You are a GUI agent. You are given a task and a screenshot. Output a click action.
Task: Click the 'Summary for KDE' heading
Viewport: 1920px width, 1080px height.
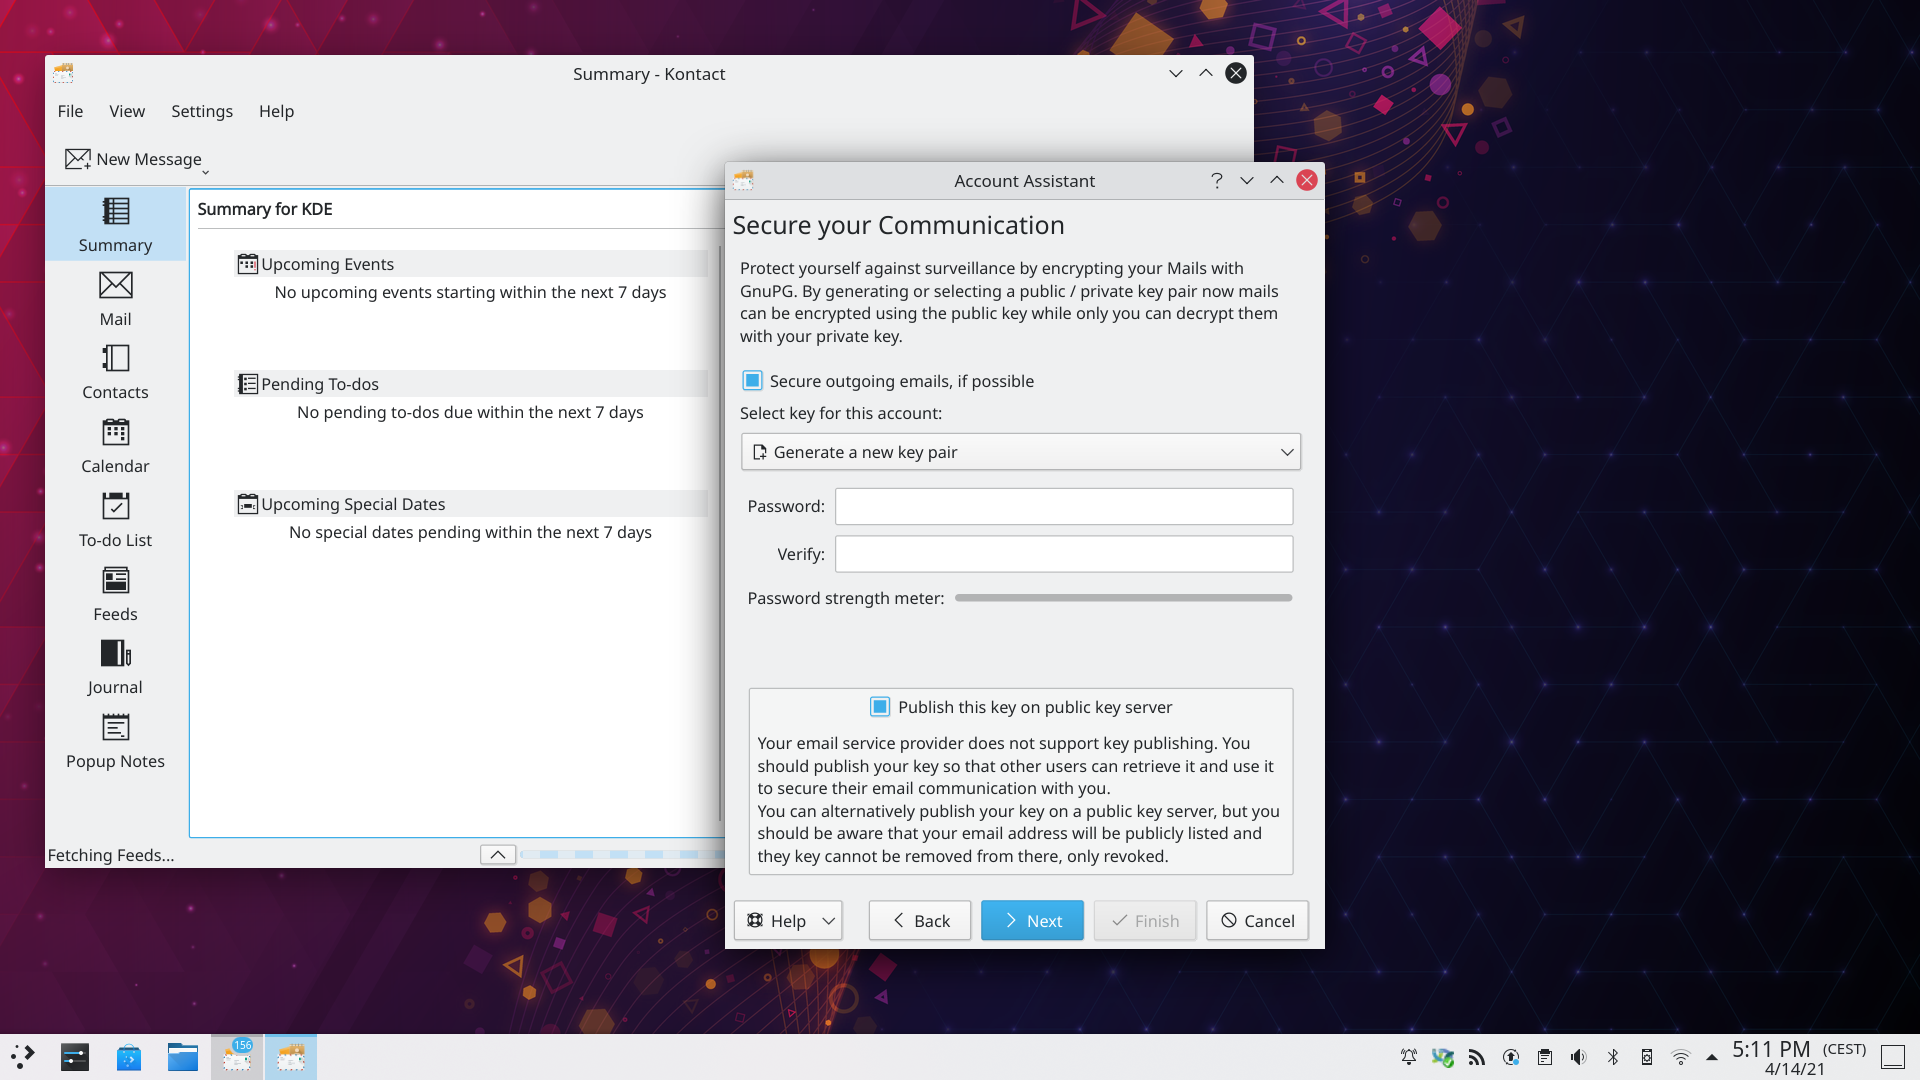coord(265,209)
